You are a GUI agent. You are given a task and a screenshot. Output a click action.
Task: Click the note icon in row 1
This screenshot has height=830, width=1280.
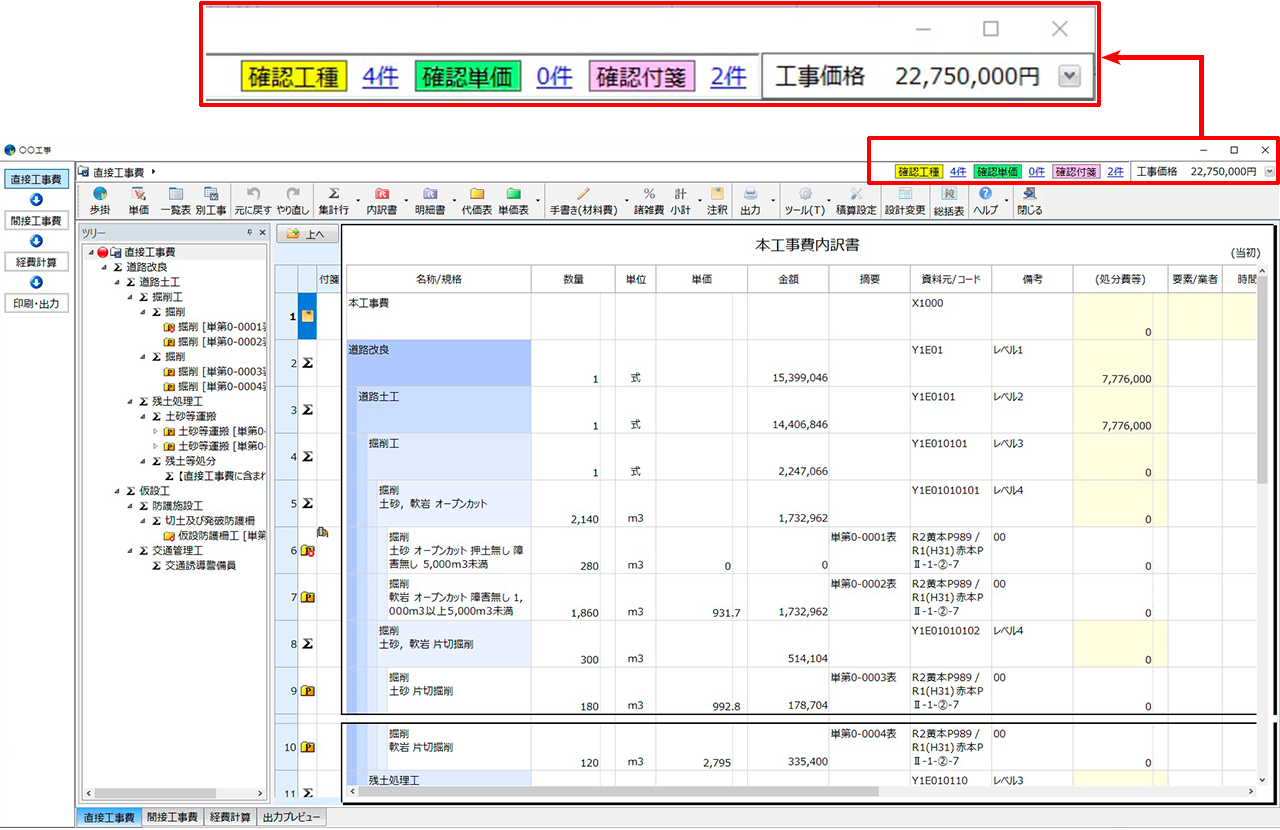point(307,316)
